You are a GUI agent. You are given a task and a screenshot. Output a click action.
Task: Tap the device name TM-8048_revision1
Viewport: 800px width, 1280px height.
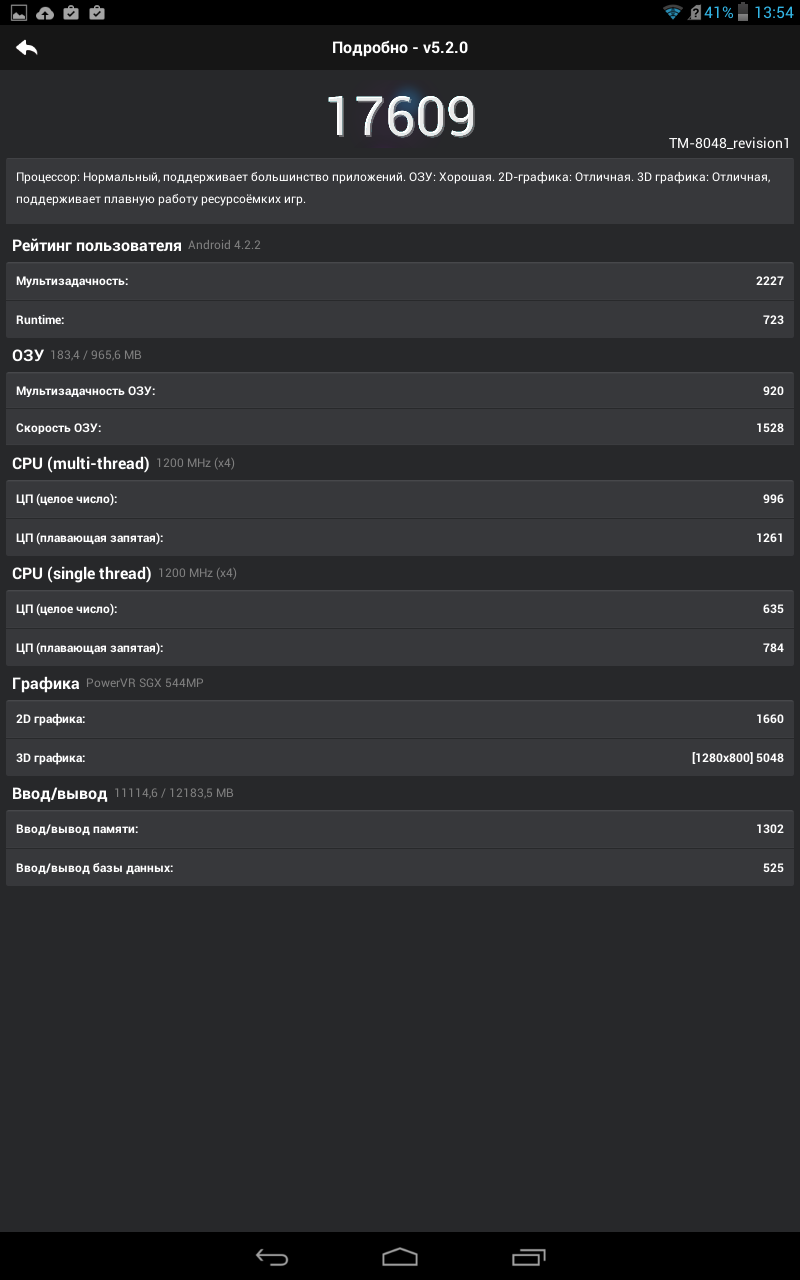point(729,144)
